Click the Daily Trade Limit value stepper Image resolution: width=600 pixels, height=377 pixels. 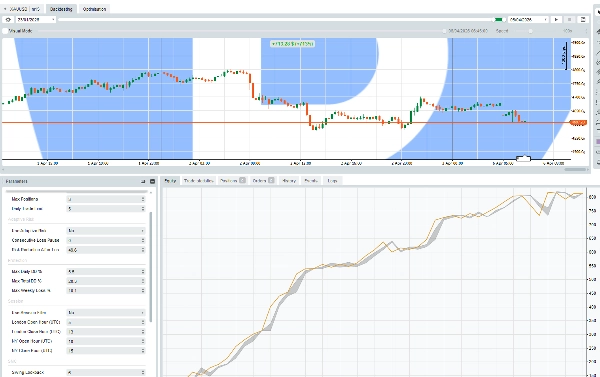click(x=143, y=209)
